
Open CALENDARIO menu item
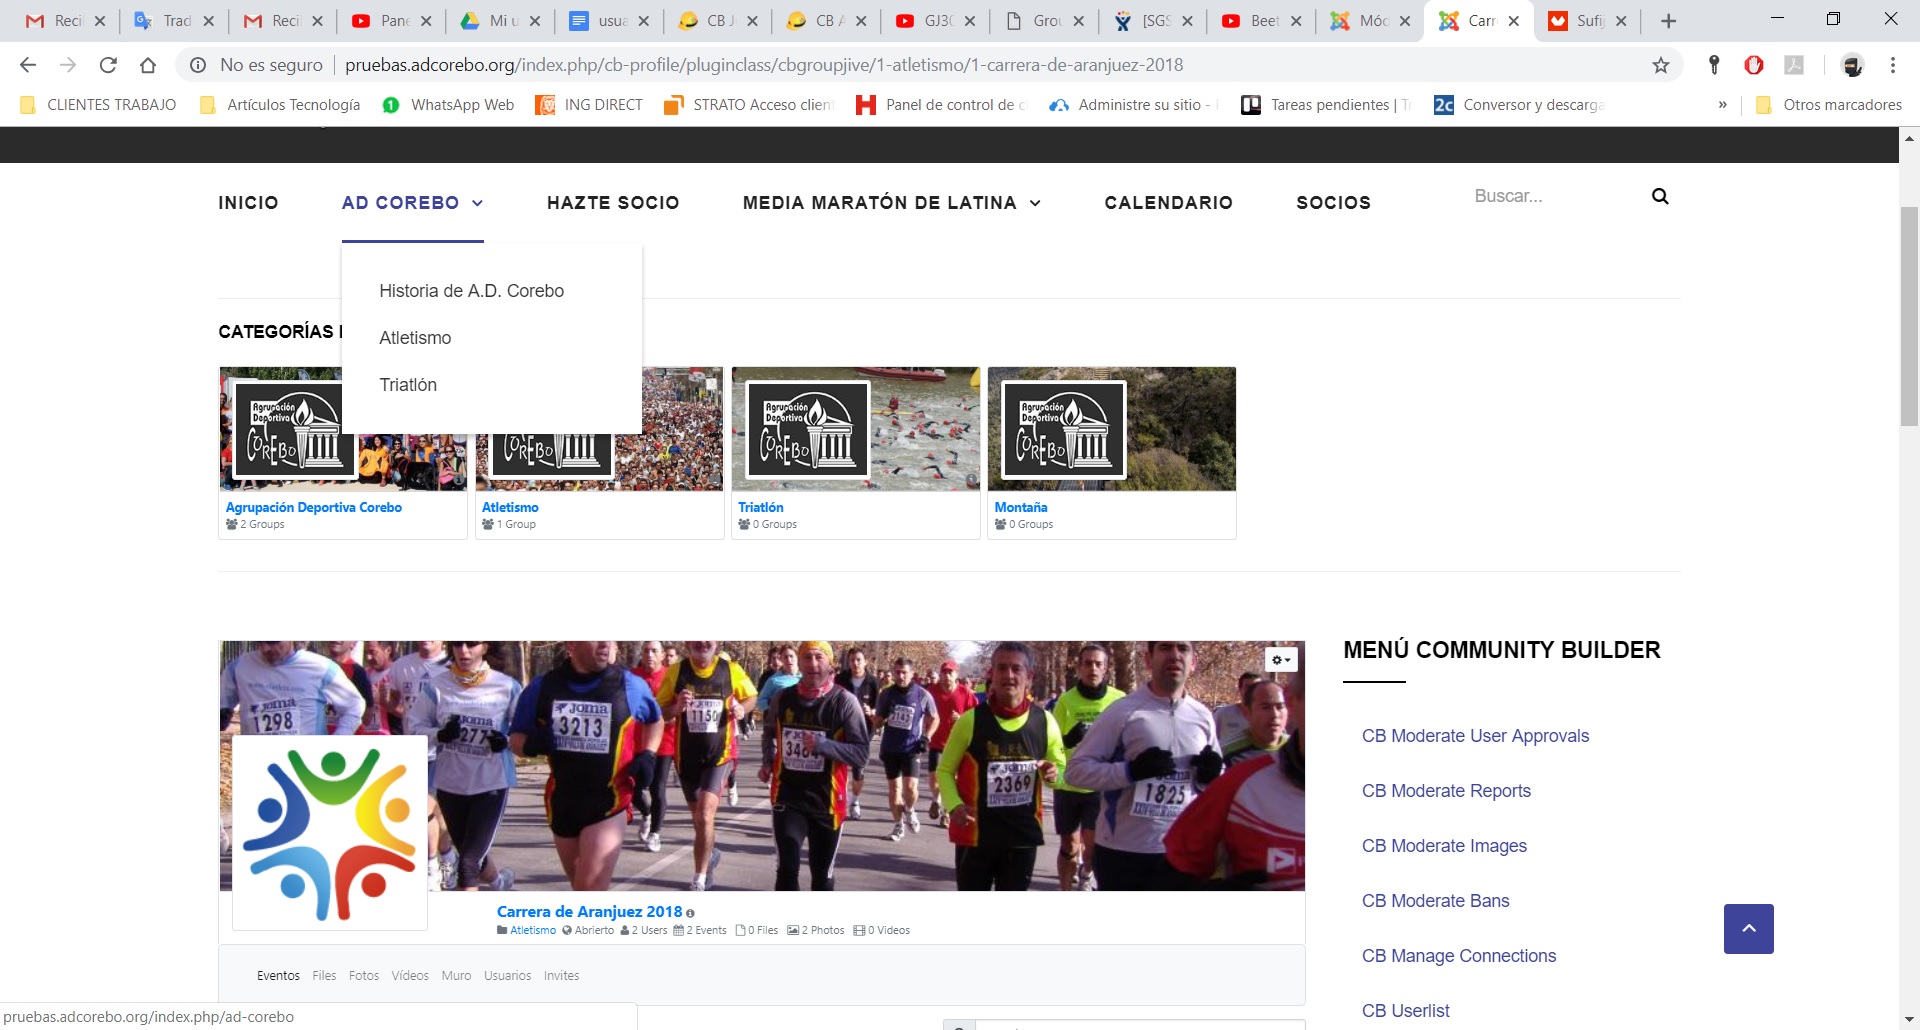coord(1168,203)
